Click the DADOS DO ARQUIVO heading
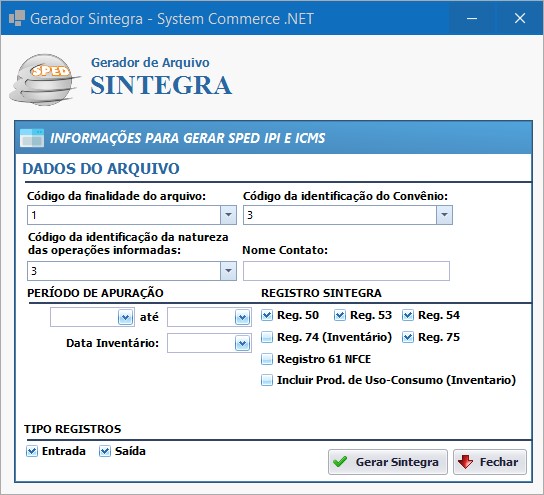544x495 pixels. click(101, 169)
